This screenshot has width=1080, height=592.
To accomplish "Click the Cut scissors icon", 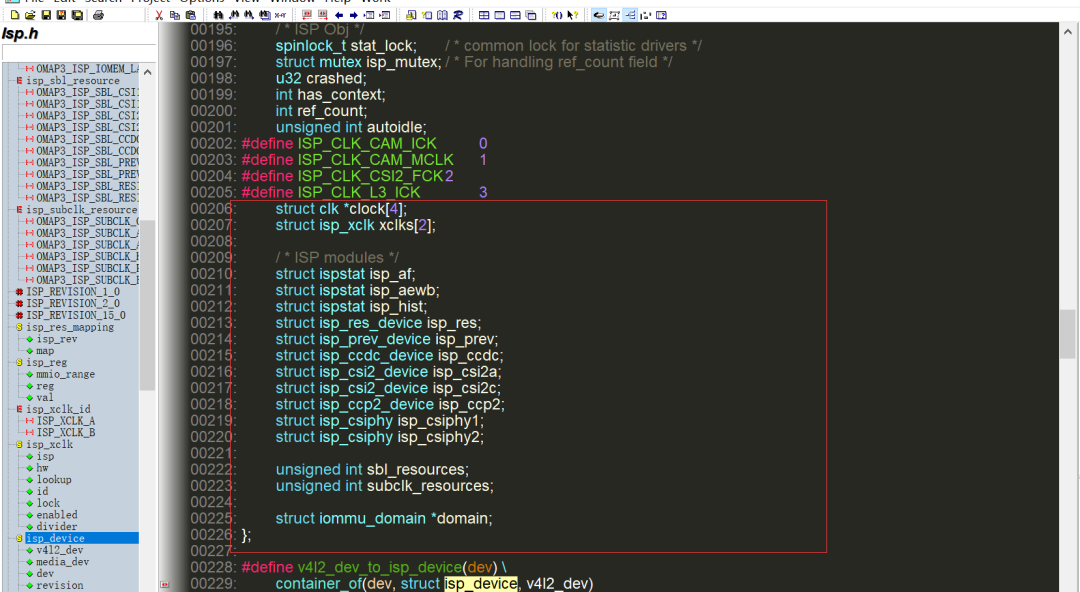I will [159, 15].
